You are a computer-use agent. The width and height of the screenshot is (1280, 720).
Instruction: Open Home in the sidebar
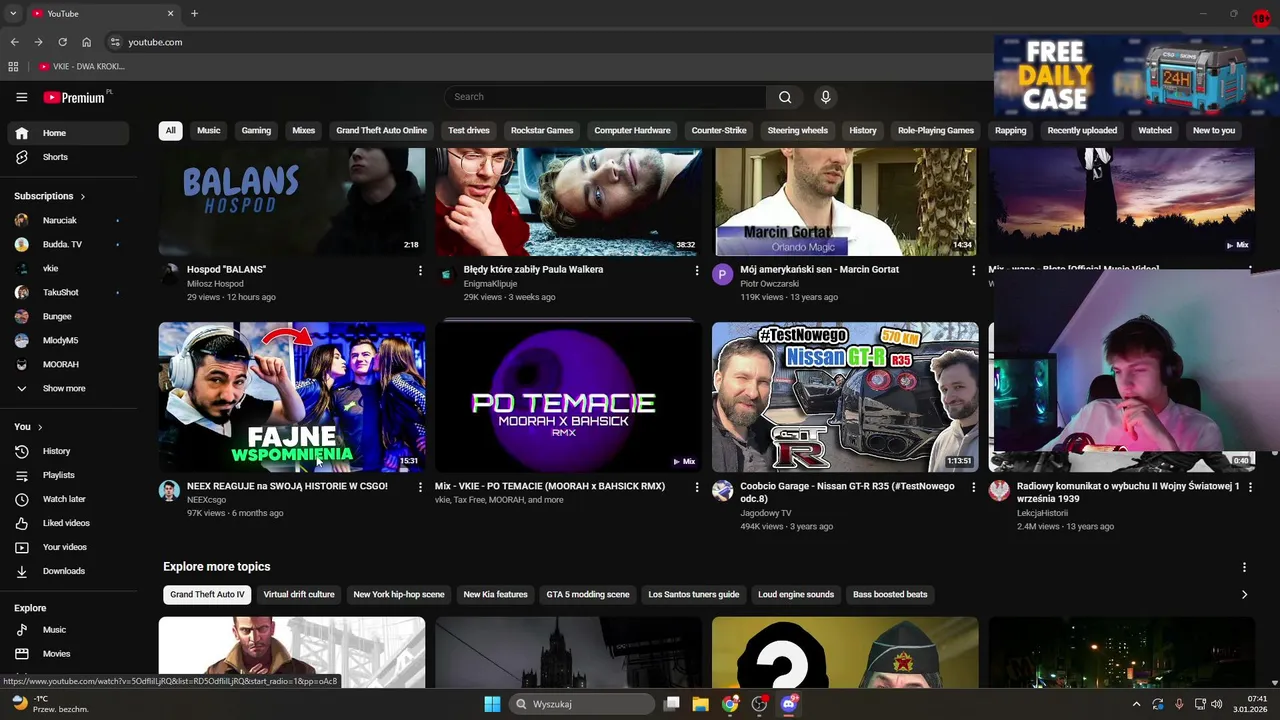pos(68,133)
